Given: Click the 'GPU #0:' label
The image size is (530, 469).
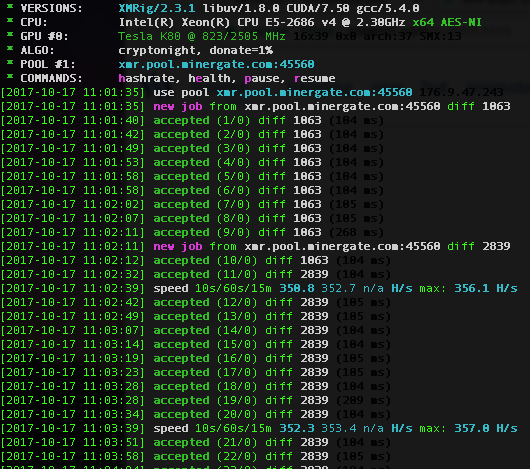Looking at the screenshot, I should tap(45, 36).
